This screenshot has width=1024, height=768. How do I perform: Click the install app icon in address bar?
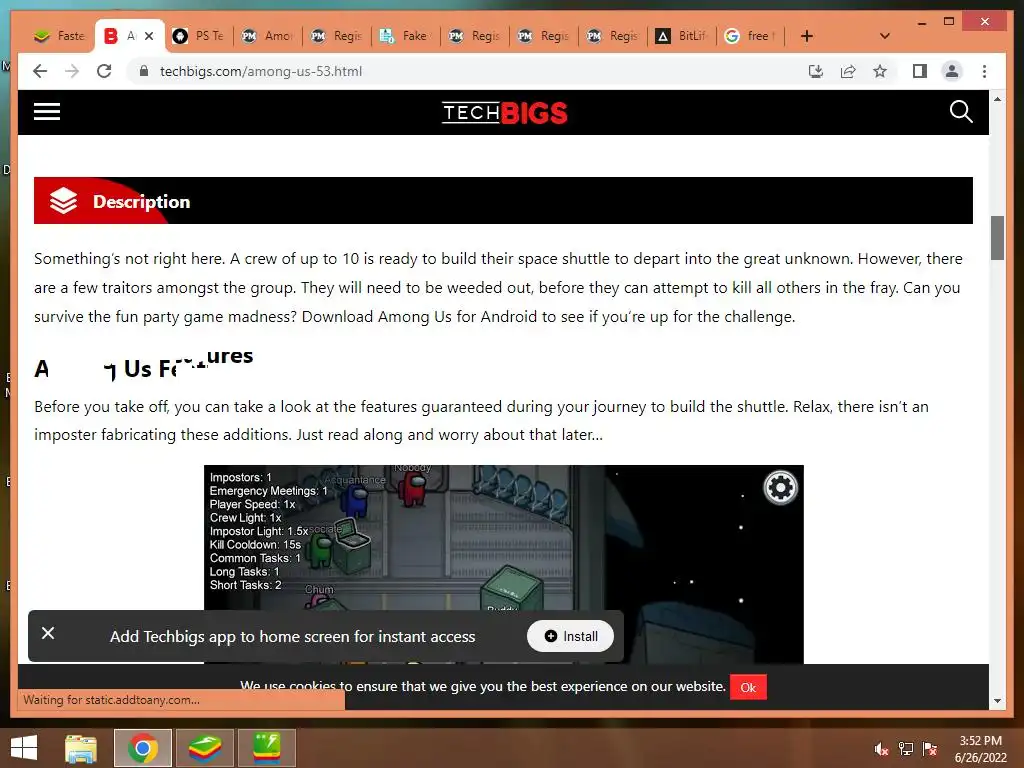pos(816,71)
